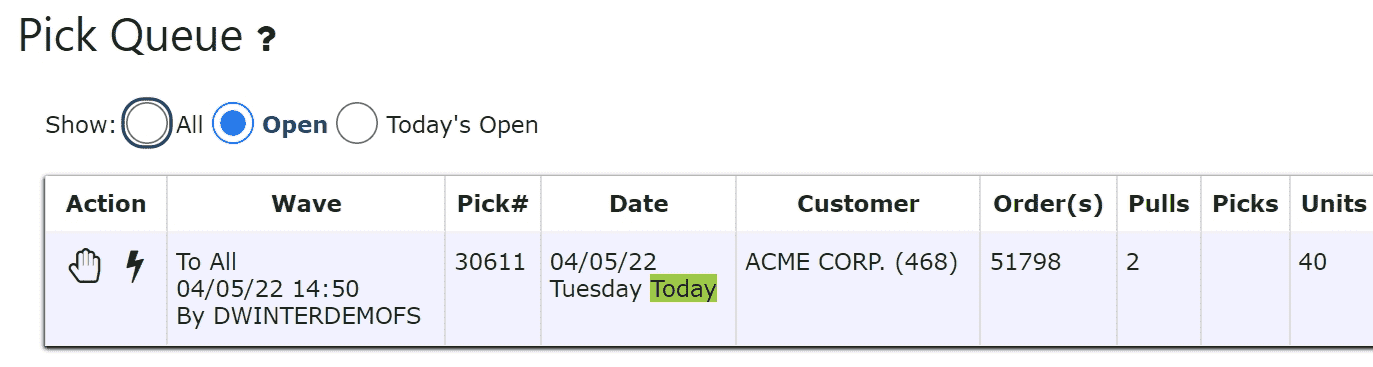Click the lightning bolt quick action icon
The height and width of the screenshot is (367, 1373).
[x=135, y=266]
